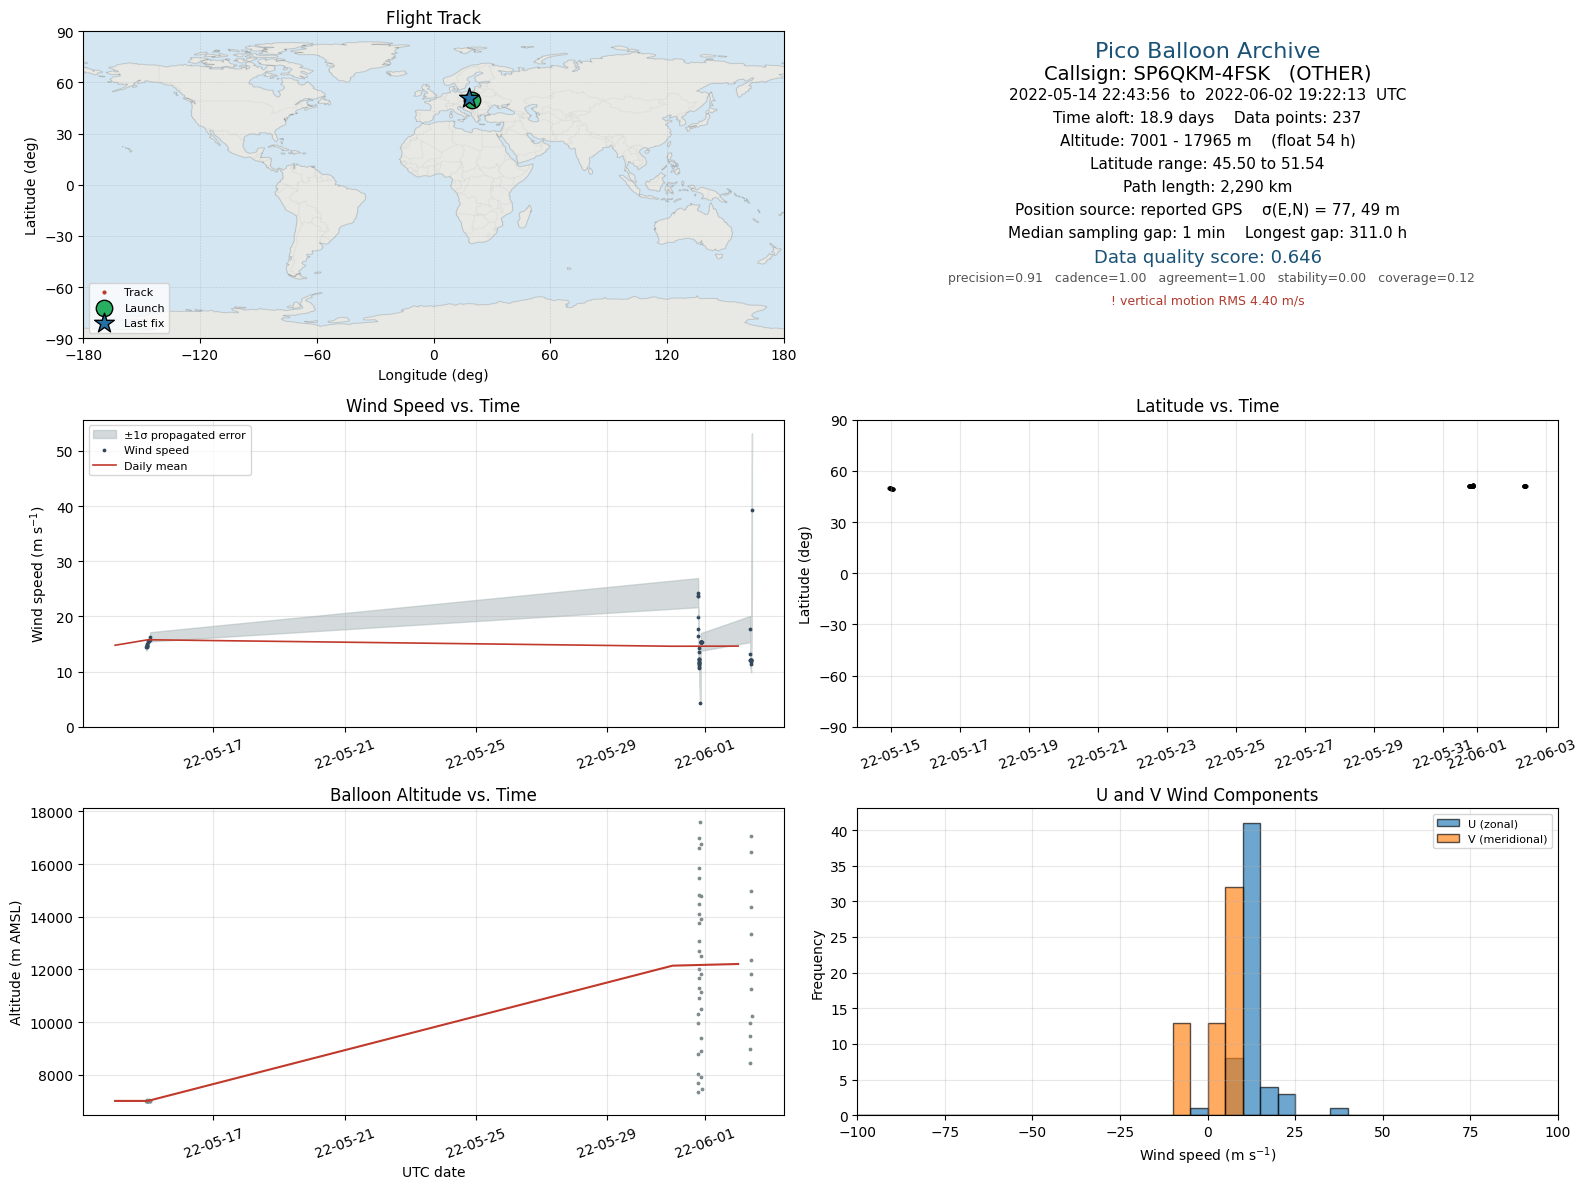Select the blue Last fix star on the world map

point(469,98)
